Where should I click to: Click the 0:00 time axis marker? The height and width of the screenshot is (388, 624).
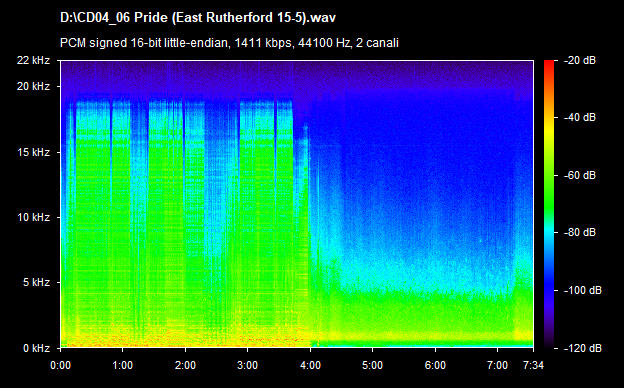click(60, 365)
